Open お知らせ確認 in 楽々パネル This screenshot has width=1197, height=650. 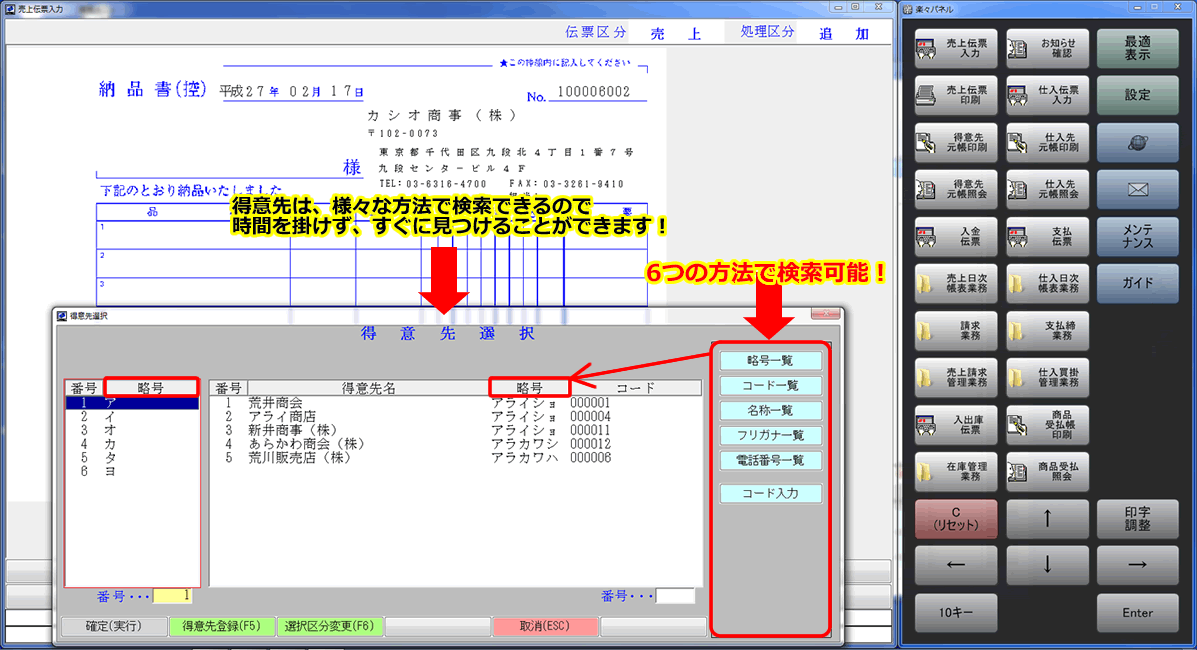pyautogui.click(x=1043, y=49)
